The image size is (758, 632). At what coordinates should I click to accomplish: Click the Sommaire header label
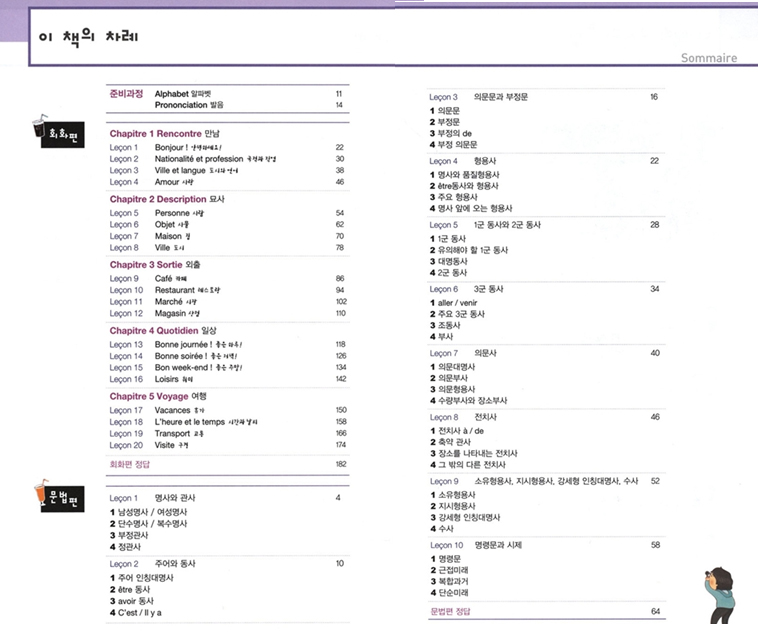[708, 58]
